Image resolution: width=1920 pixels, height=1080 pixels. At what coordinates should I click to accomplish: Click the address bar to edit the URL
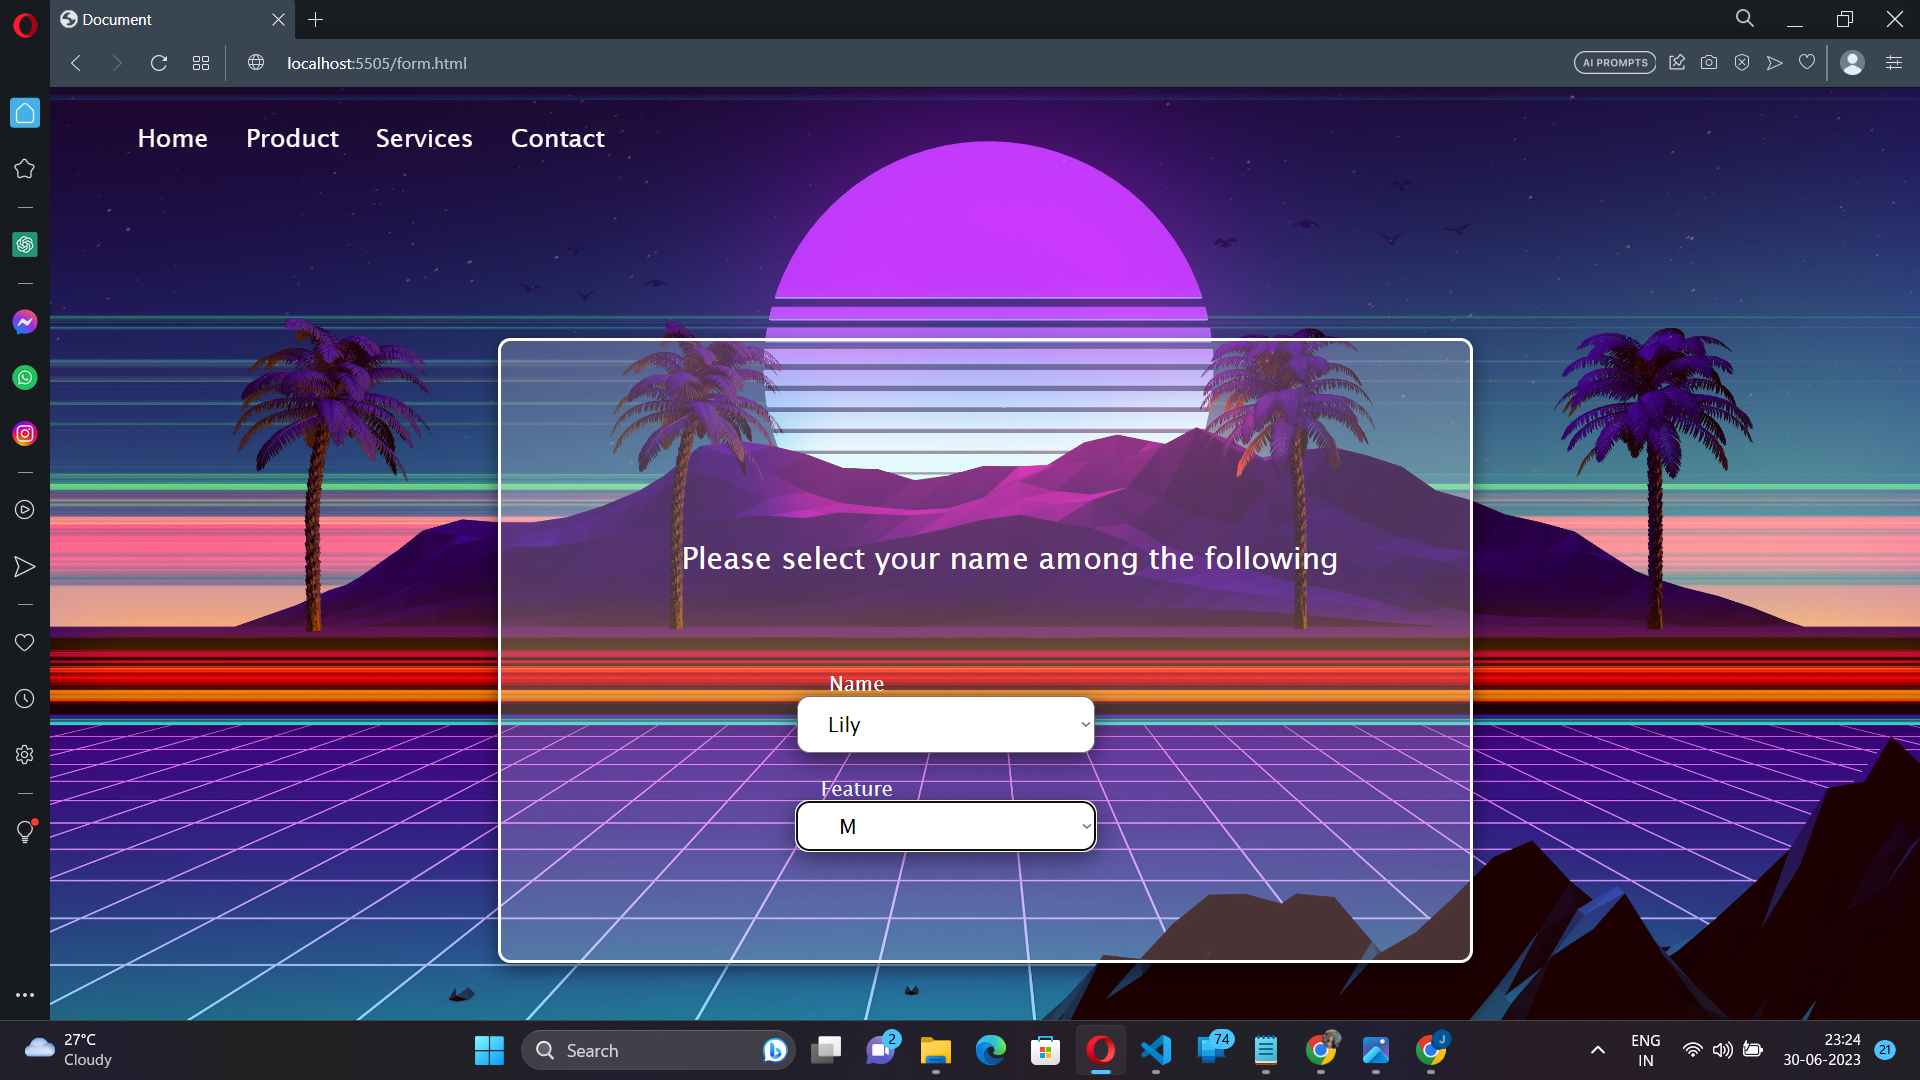tap(376, 63)
